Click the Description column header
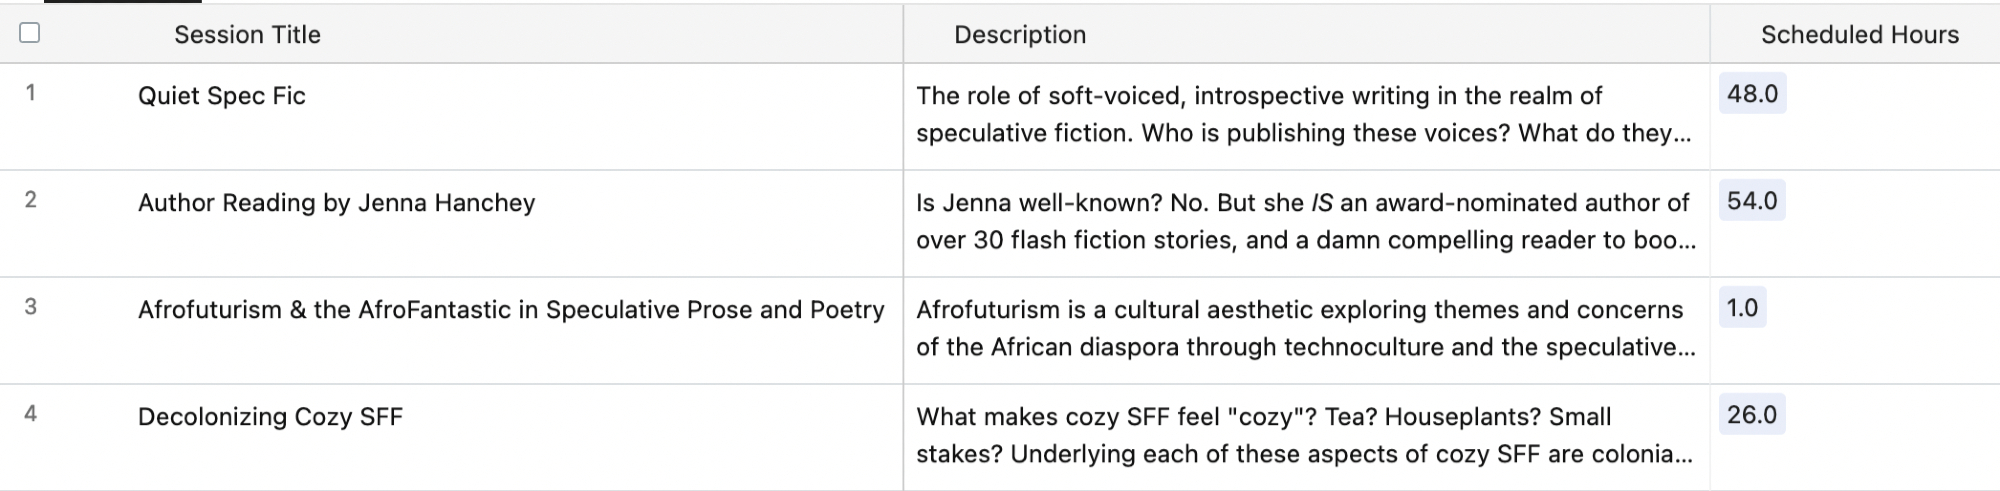Viewport: 2000px width, 491px height. (x=1019, y=35)
